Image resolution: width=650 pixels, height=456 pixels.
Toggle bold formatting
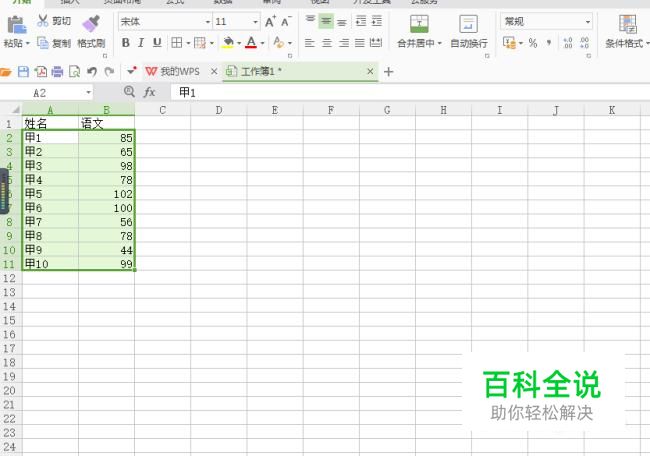(x=126, y=43)
